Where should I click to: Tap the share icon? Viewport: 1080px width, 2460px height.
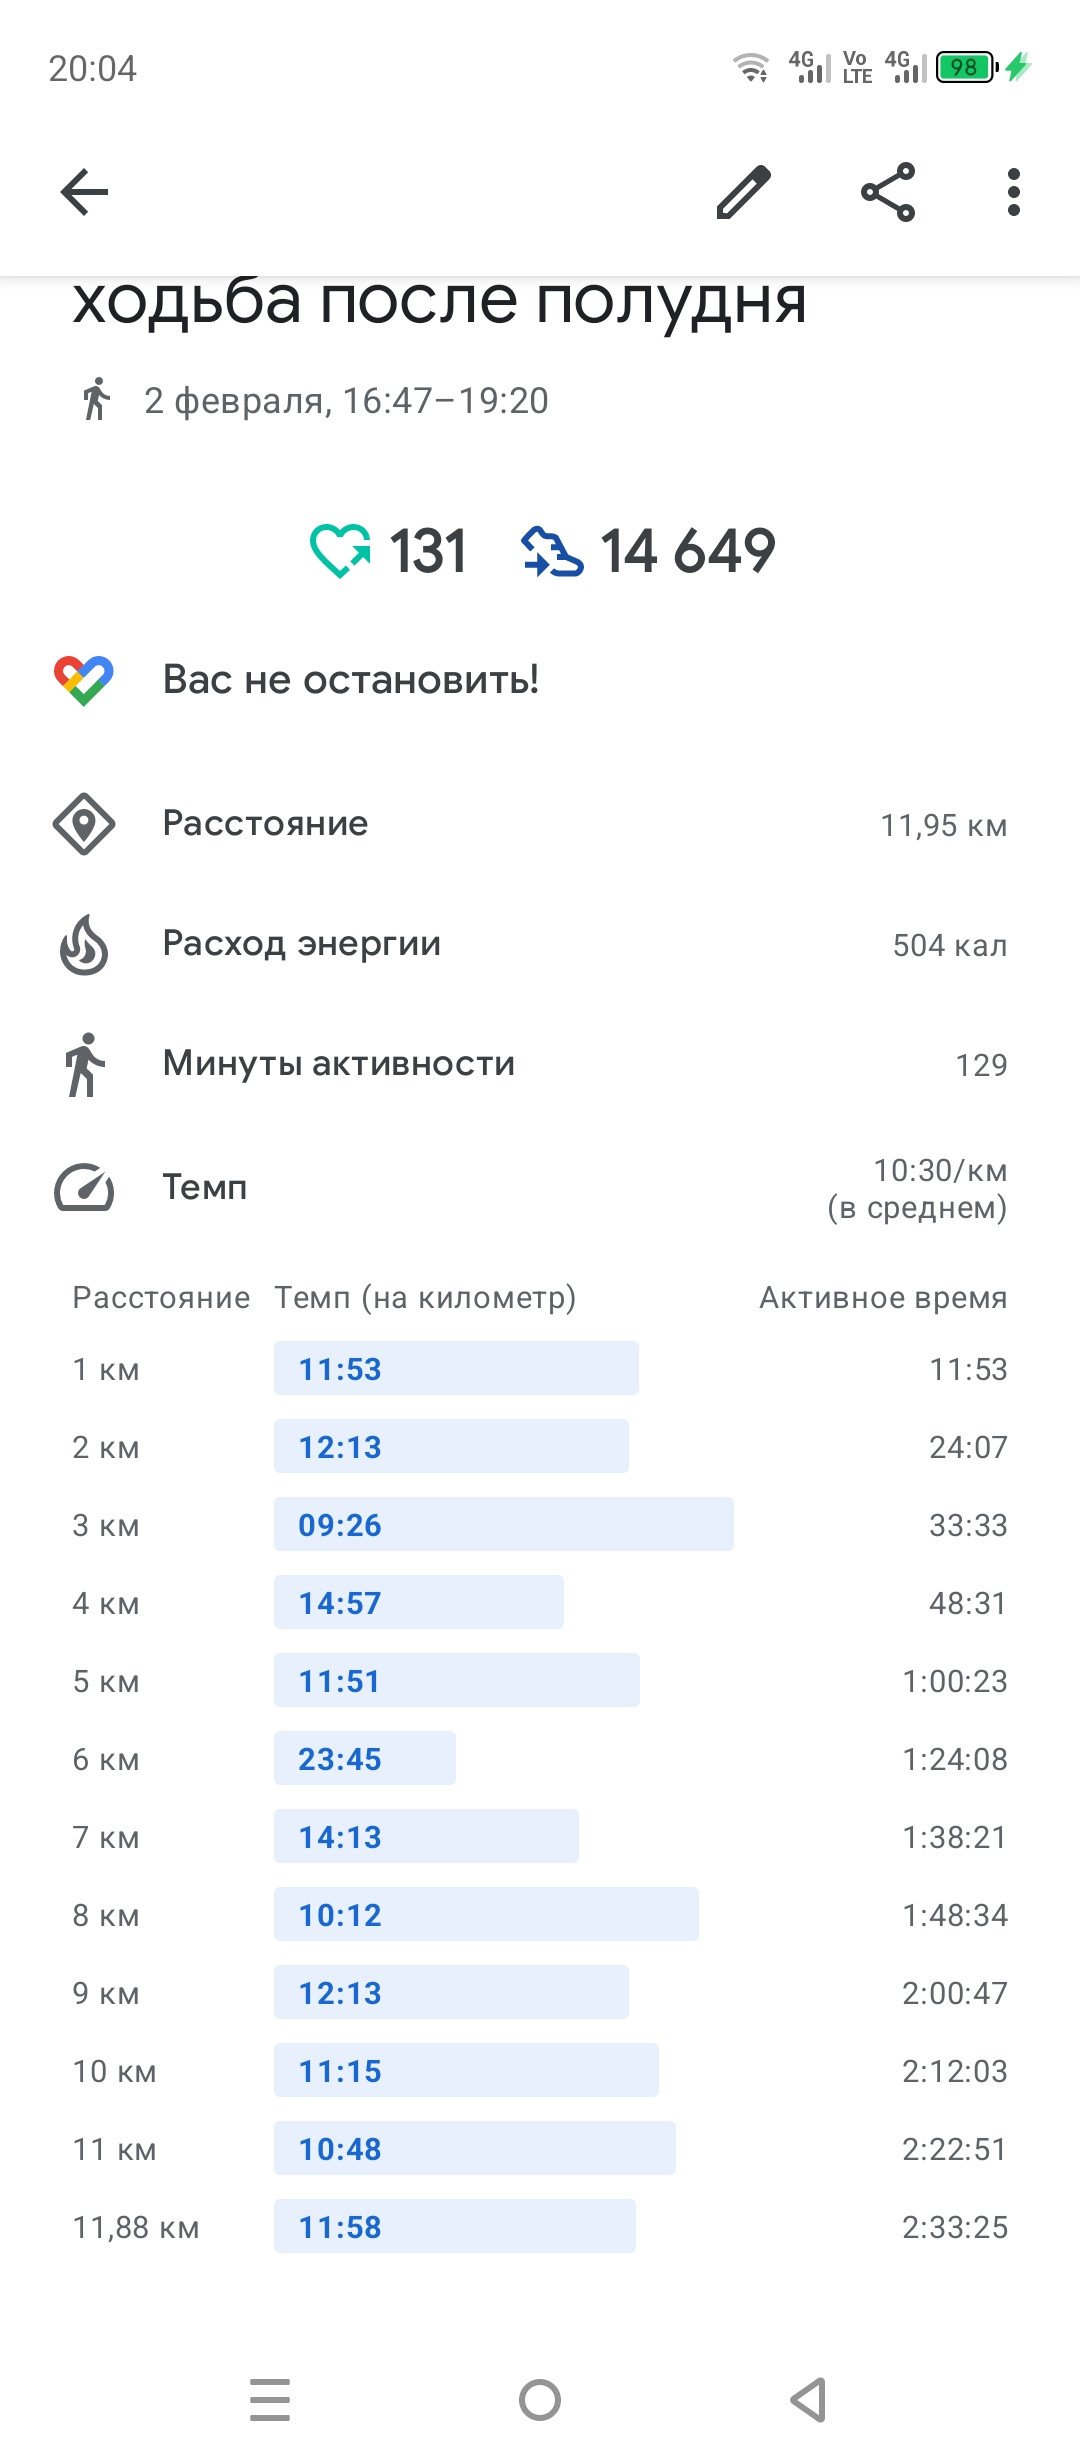point(888,192)
